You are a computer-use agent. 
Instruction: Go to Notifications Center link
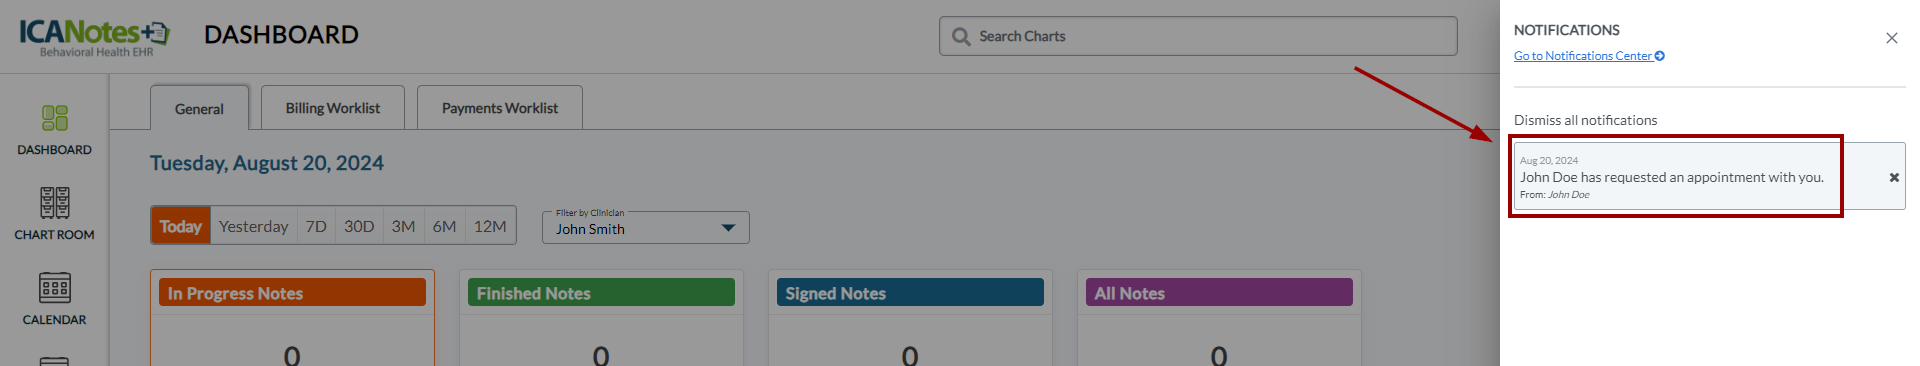pos(1583,56)
